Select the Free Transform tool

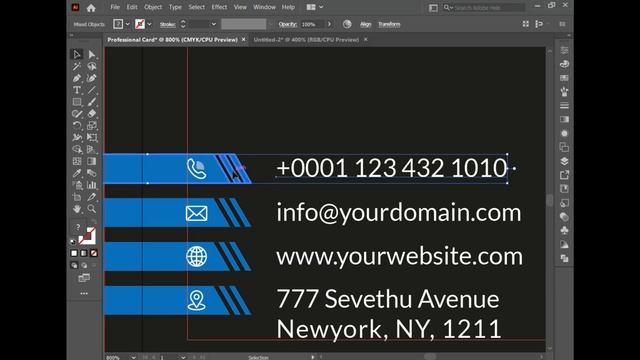[92, 137]
